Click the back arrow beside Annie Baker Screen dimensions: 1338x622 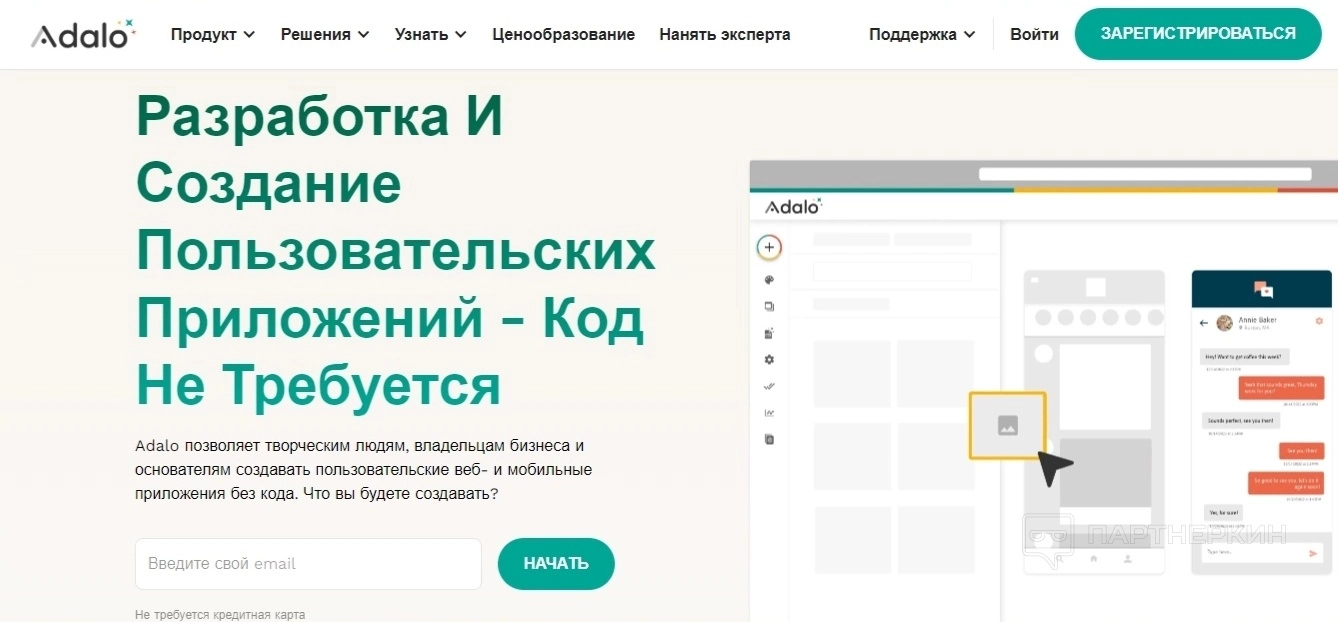pos(1204,323)
